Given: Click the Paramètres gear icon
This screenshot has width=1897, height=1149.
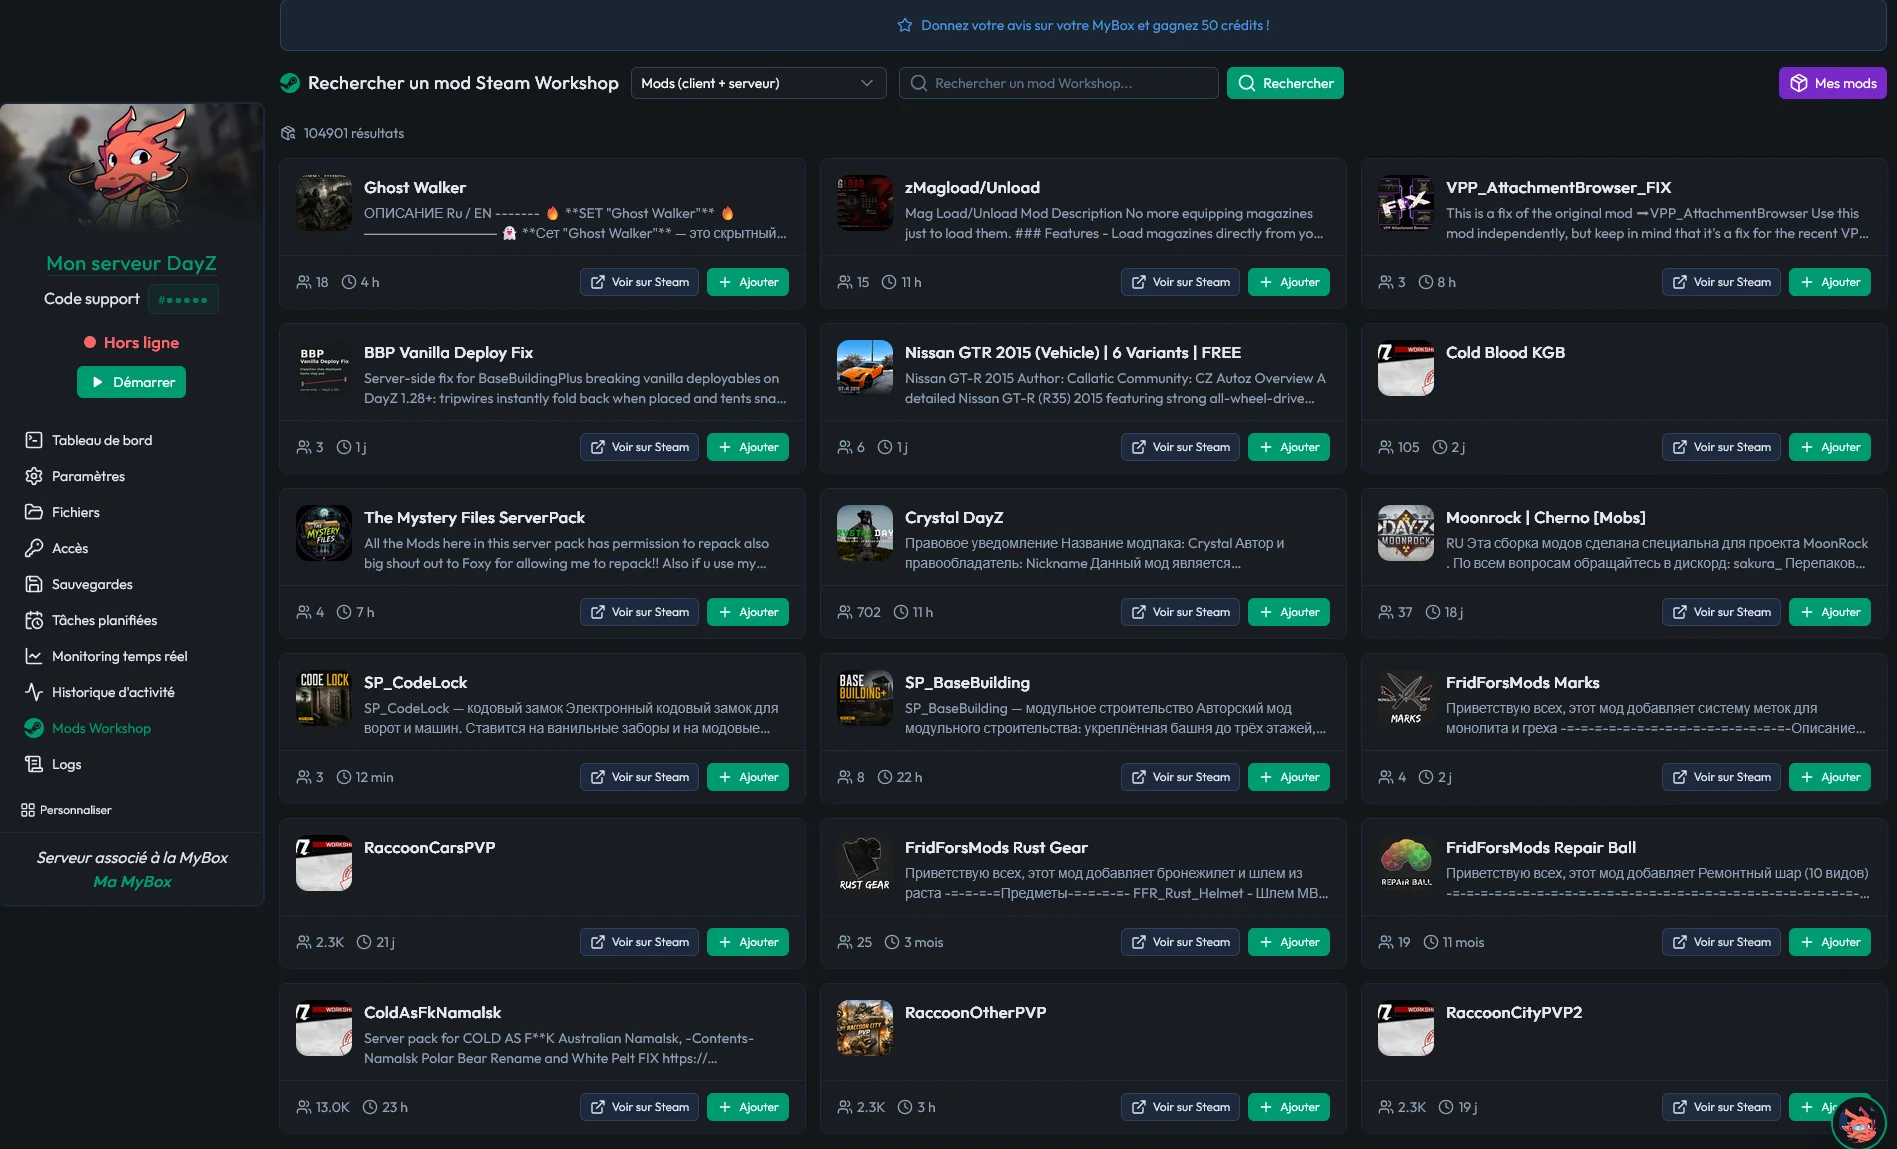Looking at the screenshot, I should pos(34,476).
